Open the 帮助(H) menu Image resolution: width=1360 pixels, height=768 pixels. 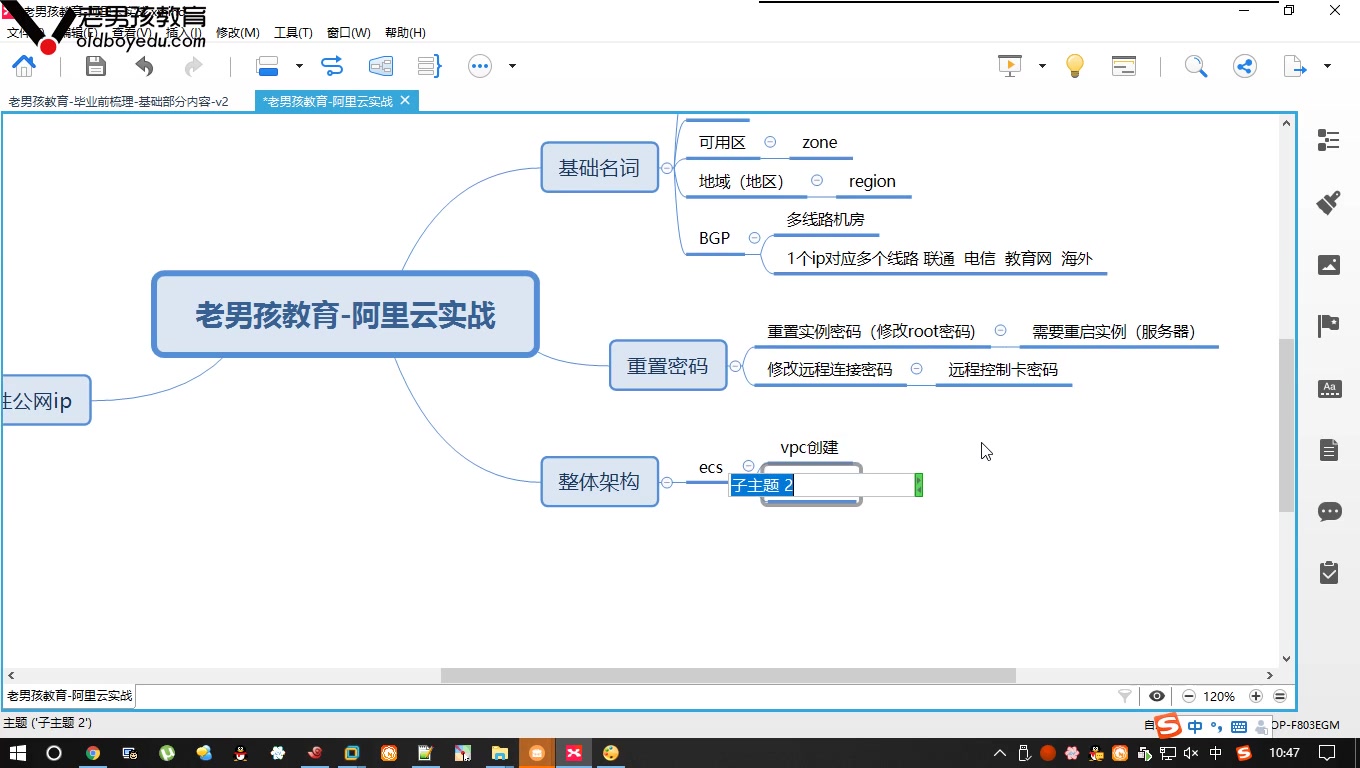404,33
